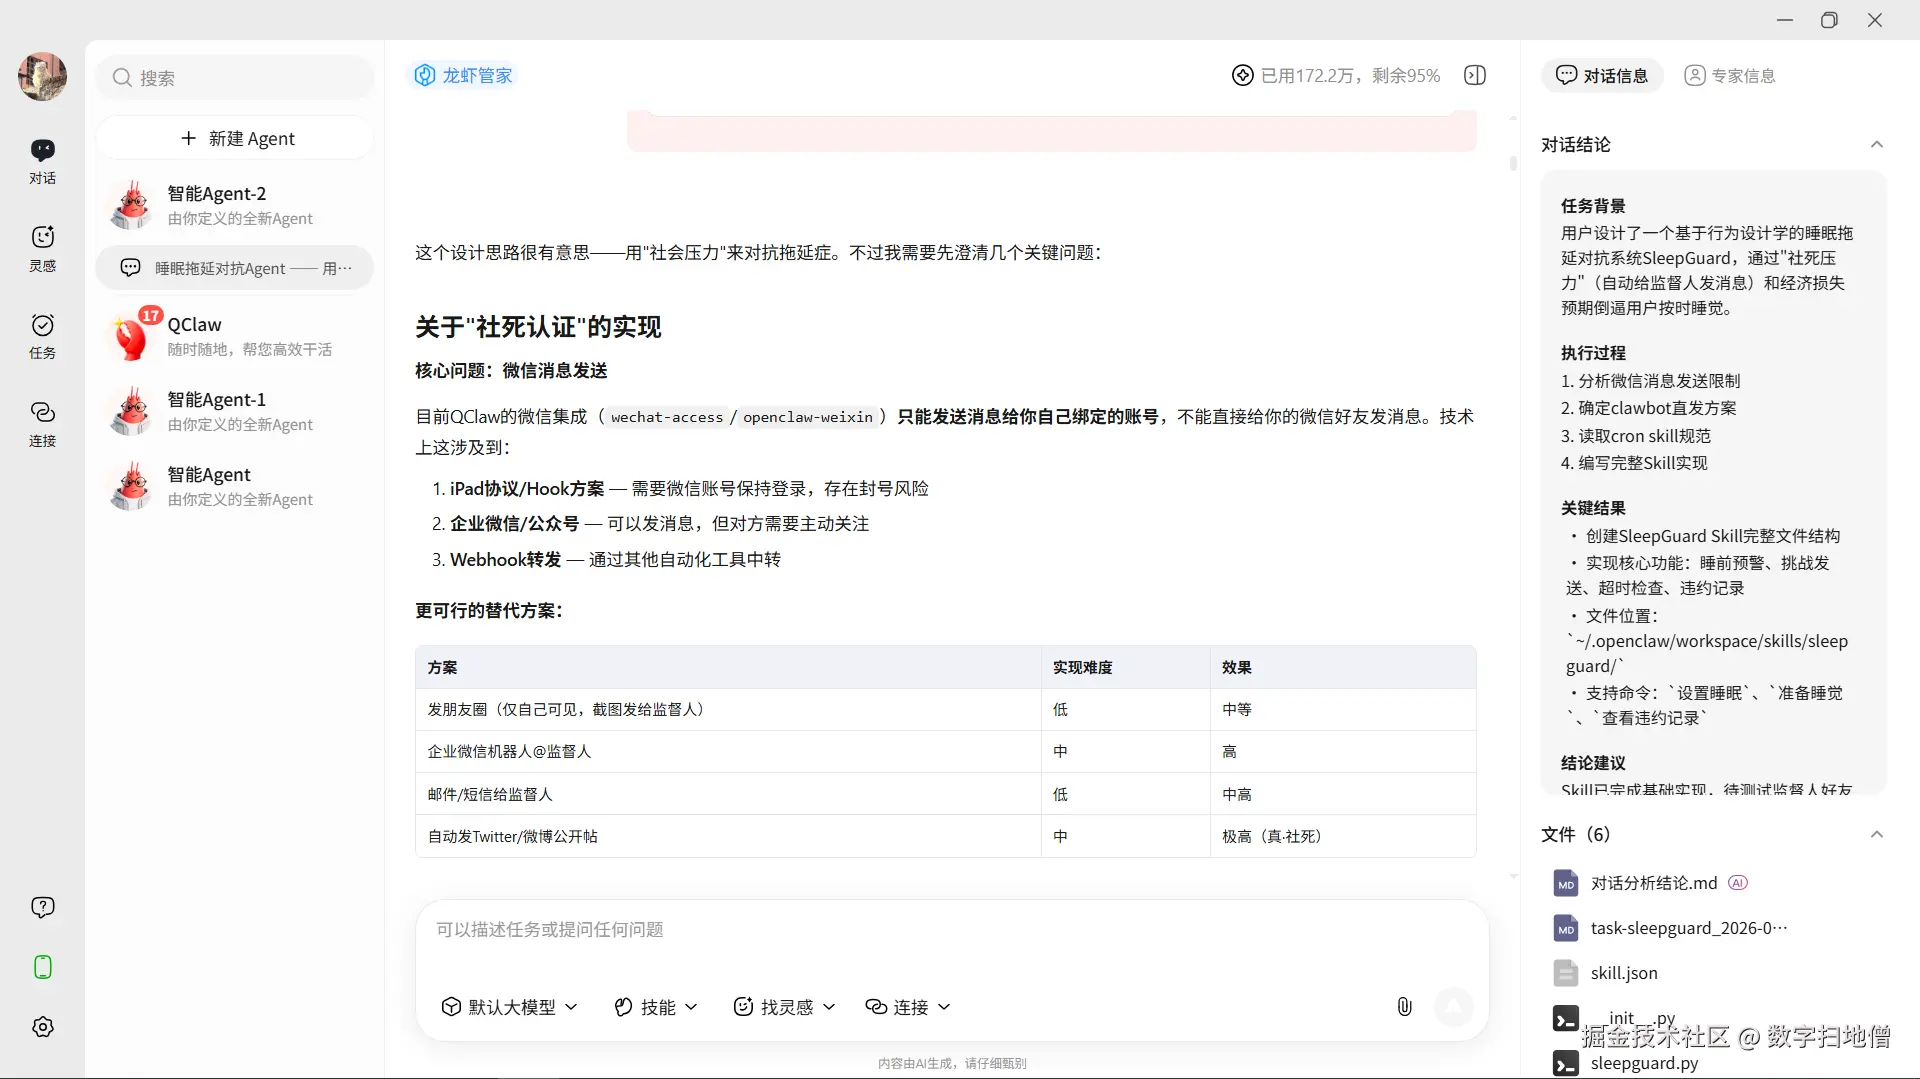
Task: Click the 发朋友圈 table row cell
Action: click(728, 710)
